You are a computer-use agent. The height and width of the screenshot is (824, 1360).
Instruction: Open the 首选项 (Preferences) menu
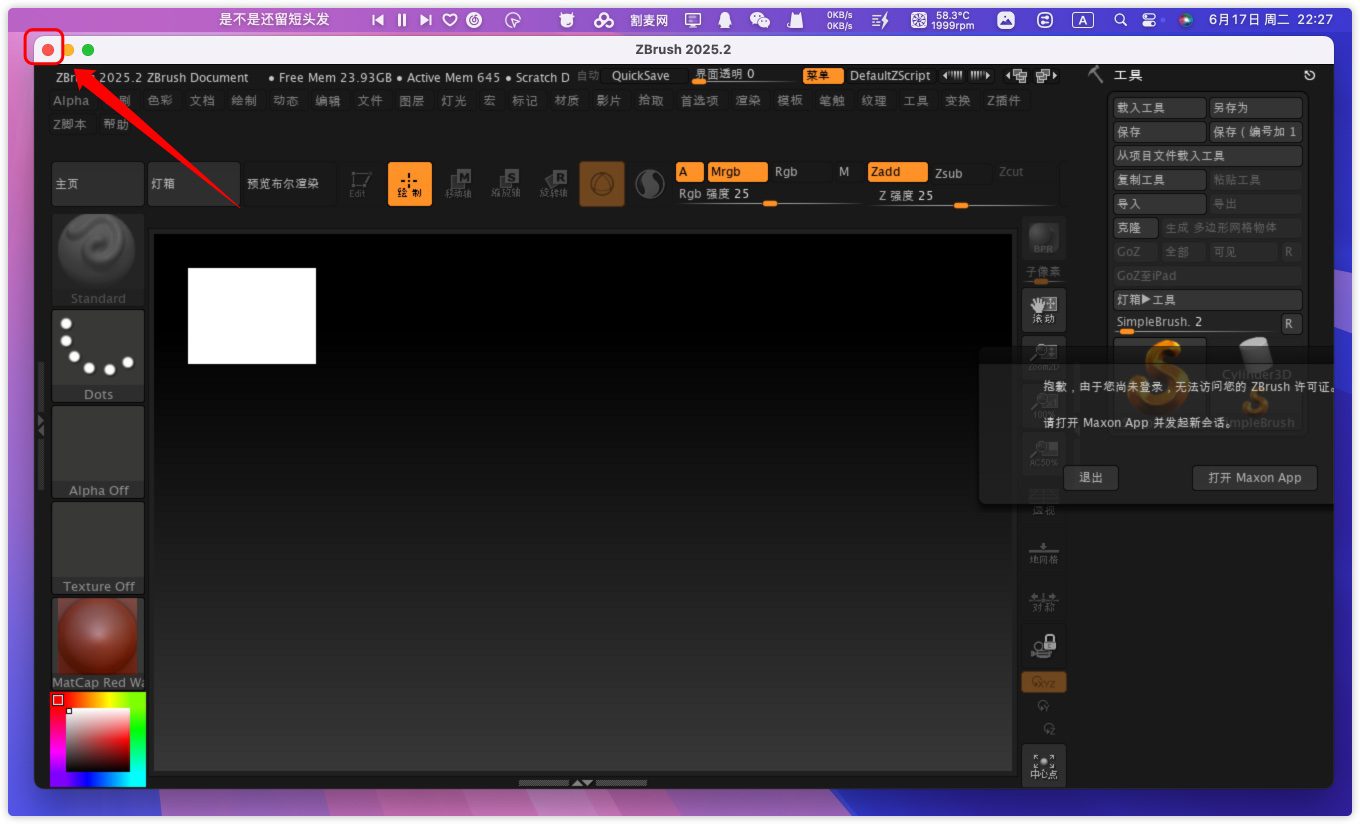[x=699, y=101]
